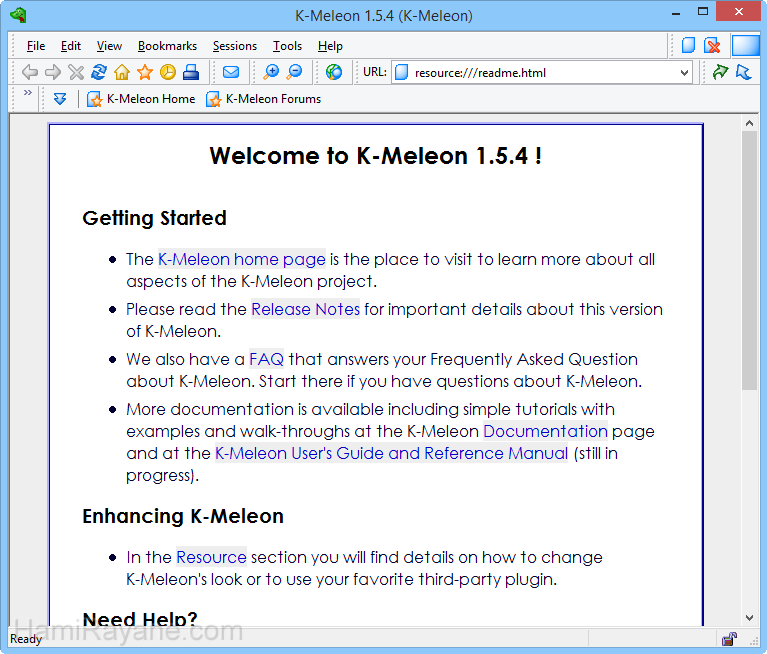Open the Documentation link

(545, 431)
